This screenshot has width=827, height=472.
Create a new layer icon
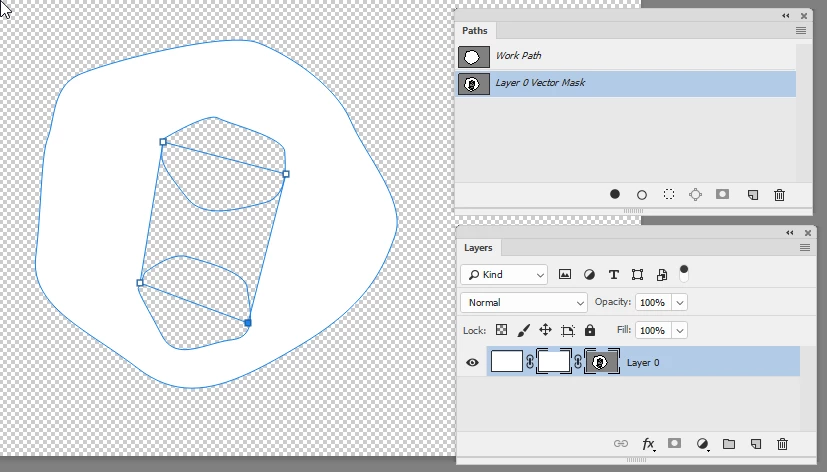click(x=756, y=444)
